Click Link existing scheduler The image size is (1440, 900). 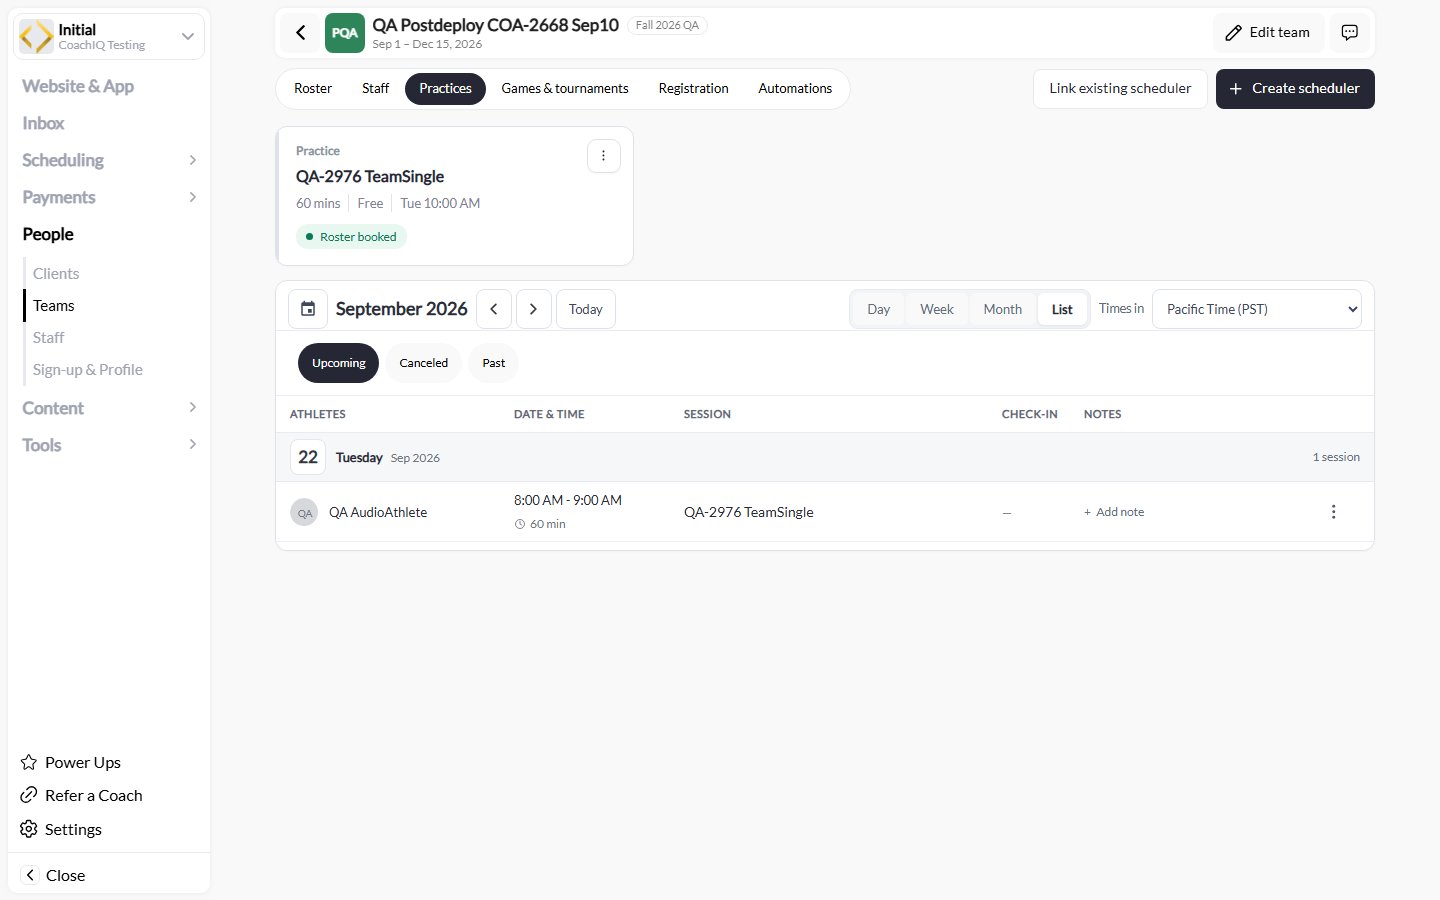coord(1120,89)
